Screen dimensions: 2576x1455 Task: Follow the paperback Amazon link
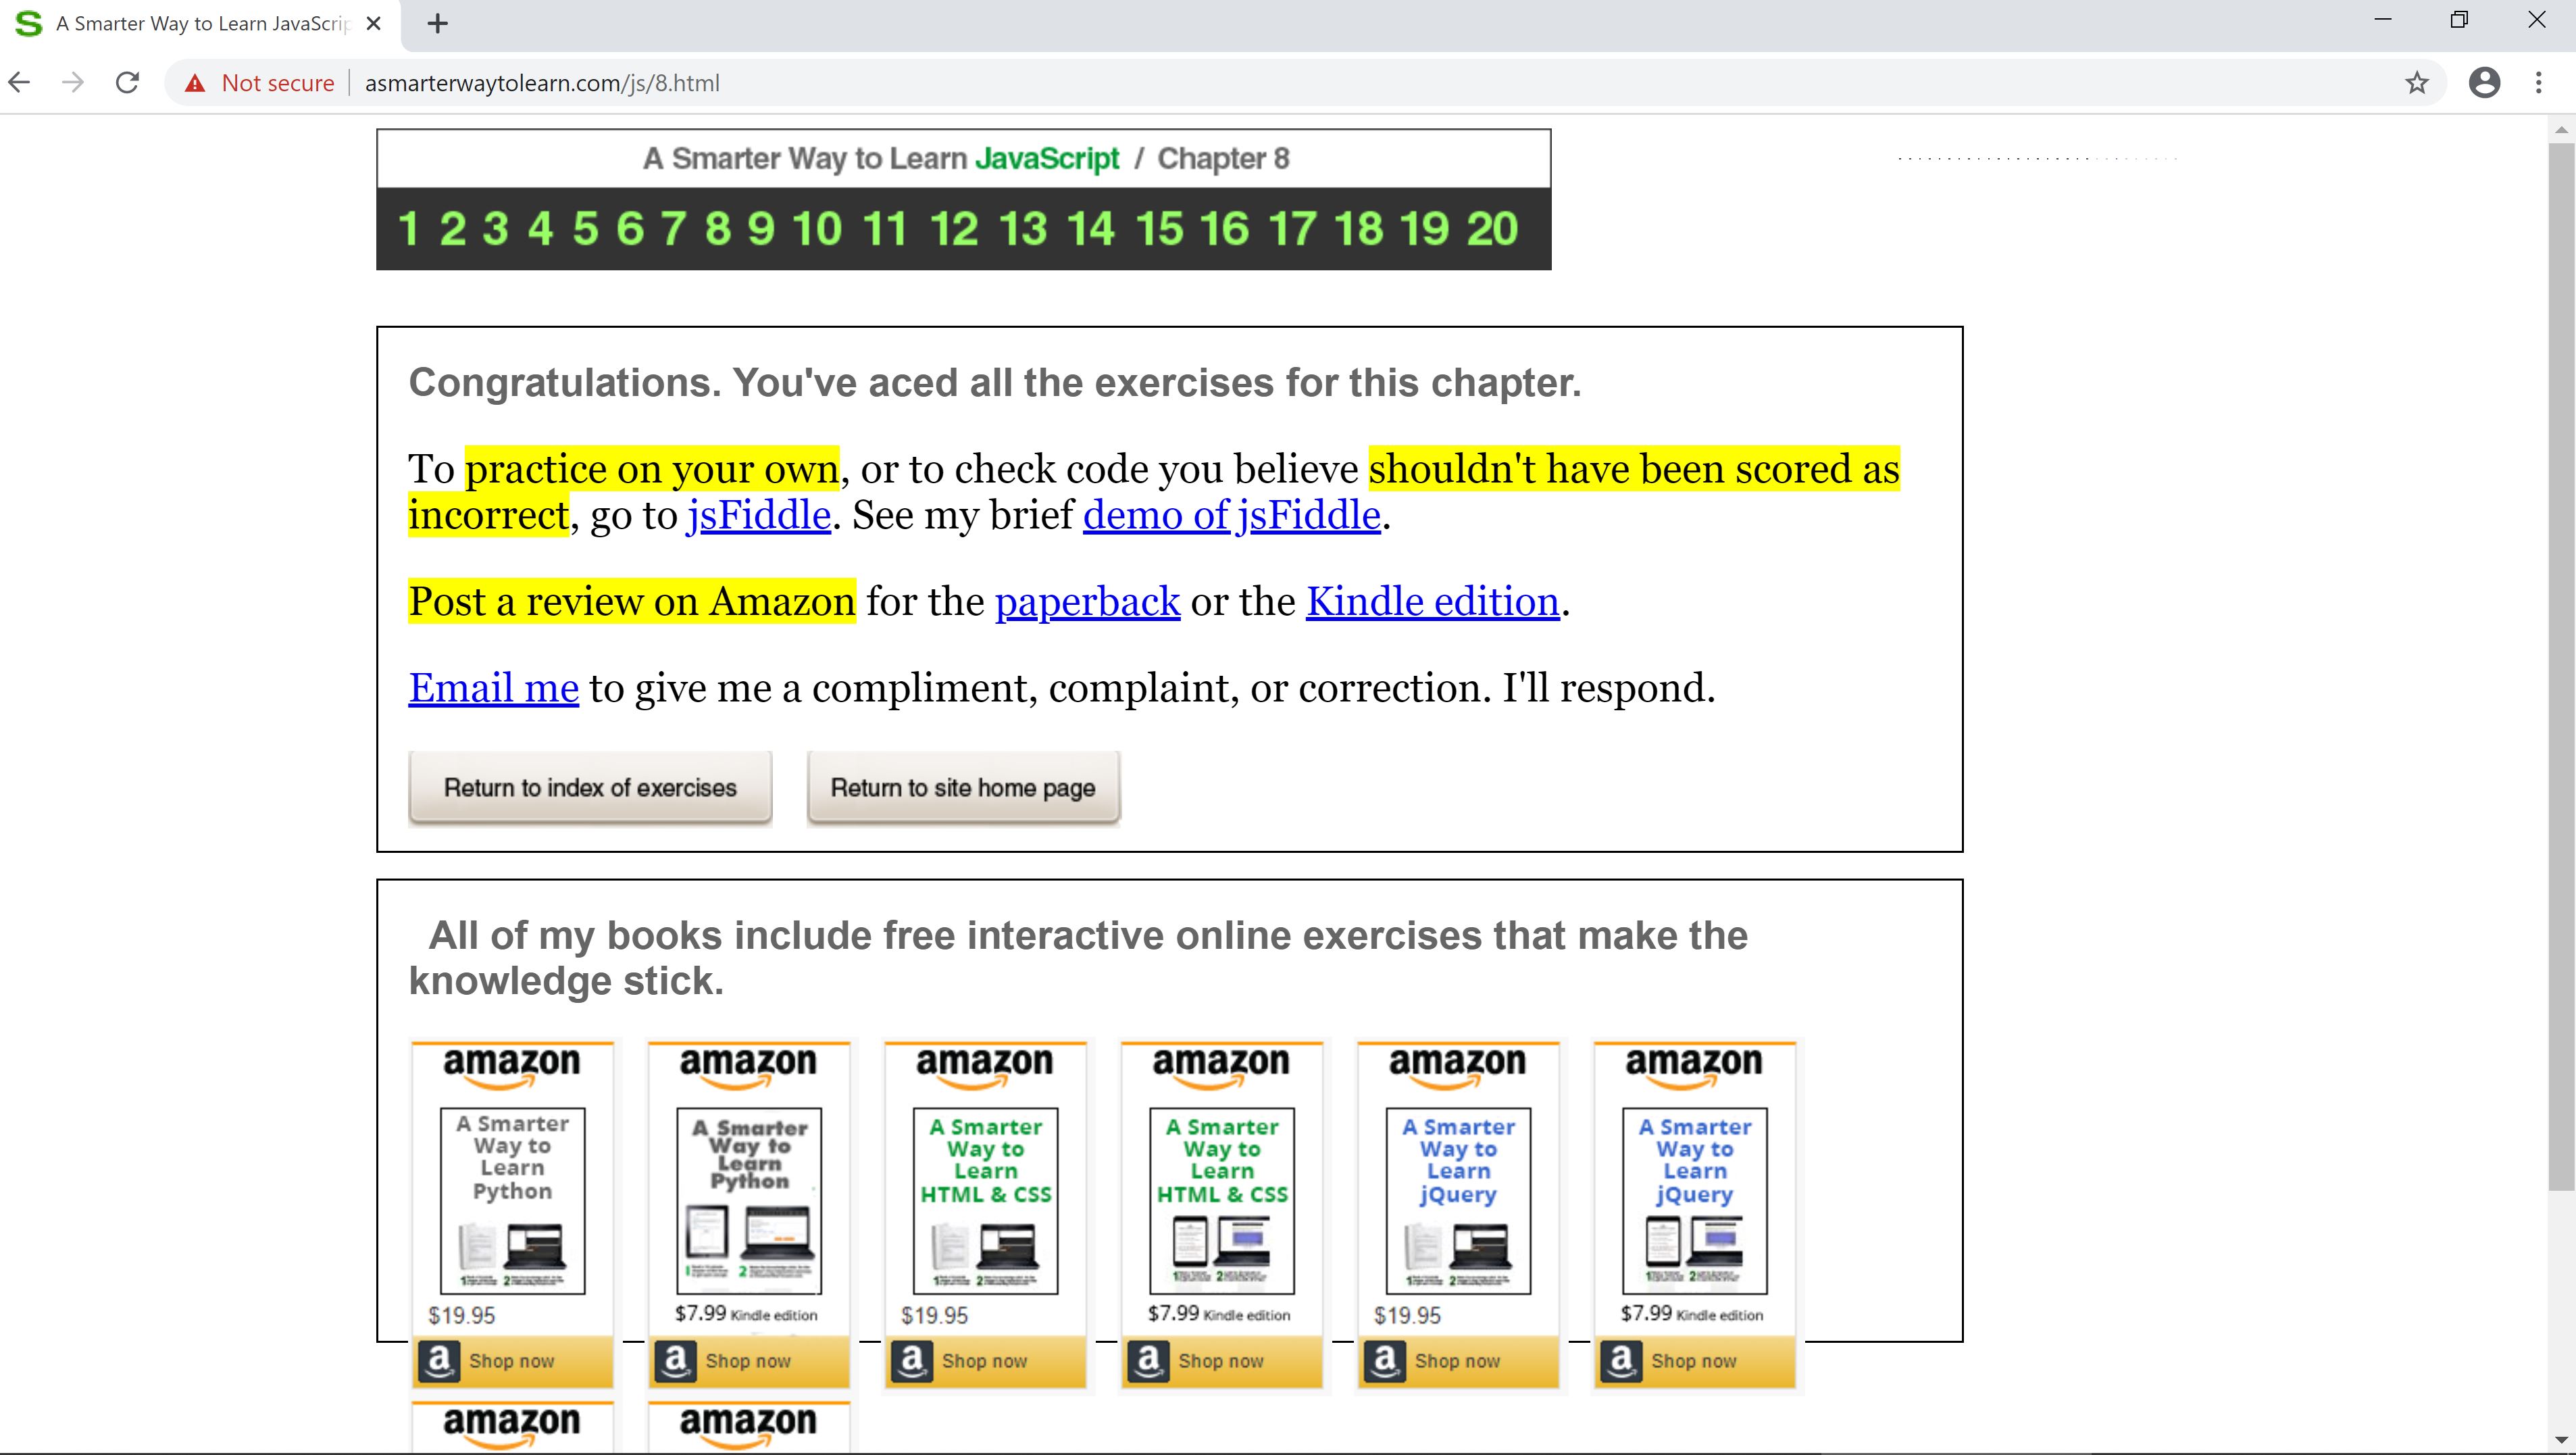point(1088,602)
